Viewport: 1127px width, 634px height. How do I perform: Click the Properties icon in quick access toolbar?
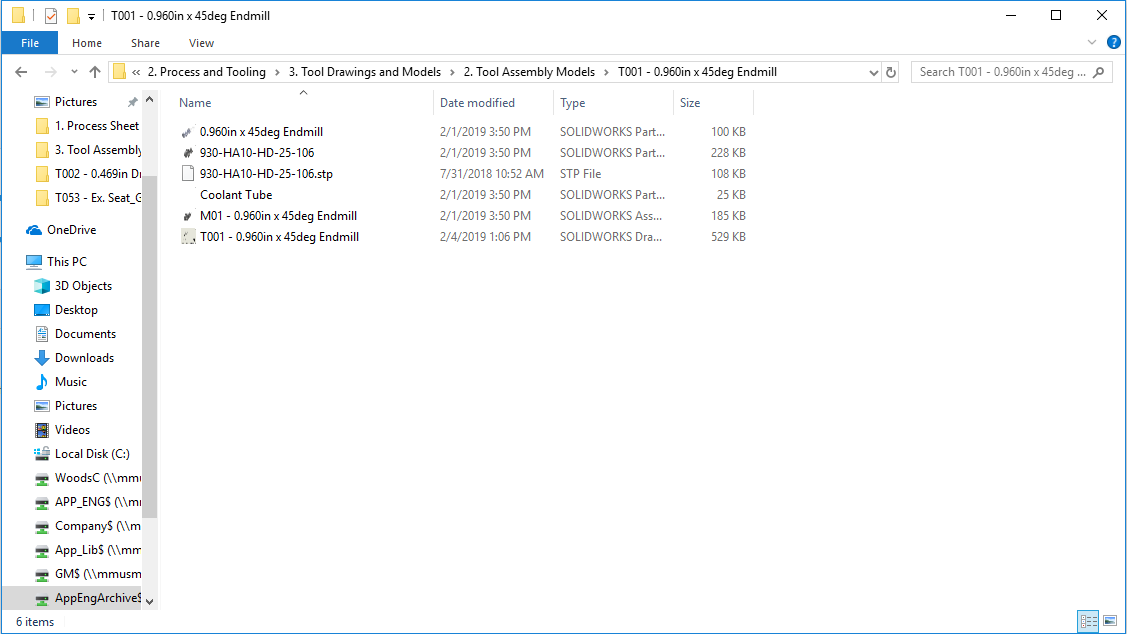[x=51, y=16]
